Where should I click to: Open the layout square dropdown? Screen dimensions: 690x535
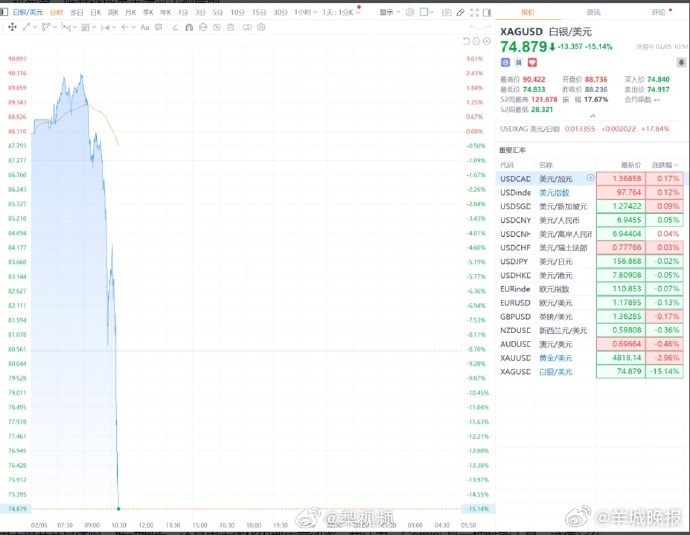point(426,12)
